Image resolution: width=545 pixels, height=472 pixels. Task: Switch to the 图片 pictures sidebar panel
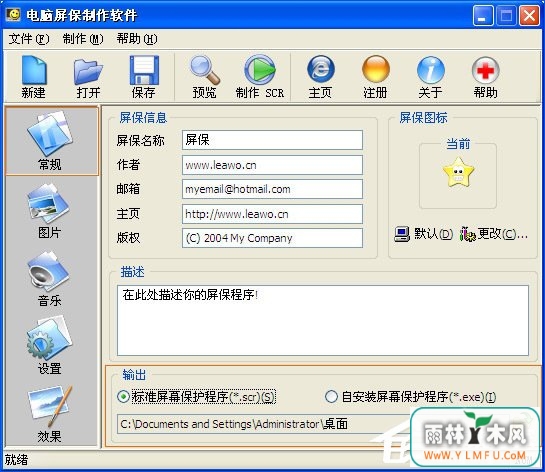(49, 211)
